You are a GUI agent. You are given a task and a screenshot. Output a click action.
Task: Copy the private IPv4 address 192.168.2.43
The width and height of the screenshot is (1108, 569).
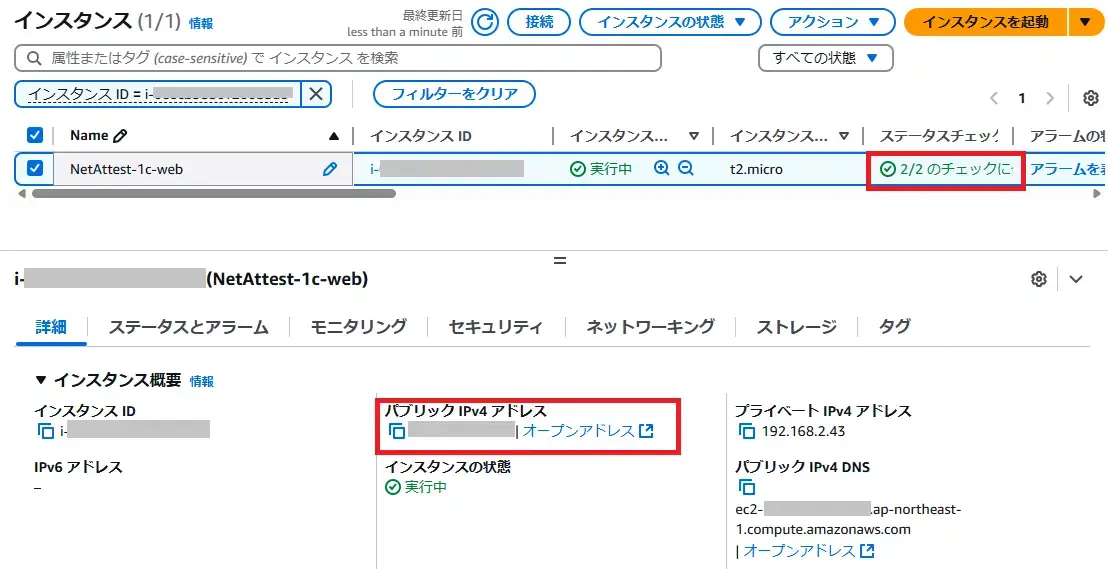[747, 431]
